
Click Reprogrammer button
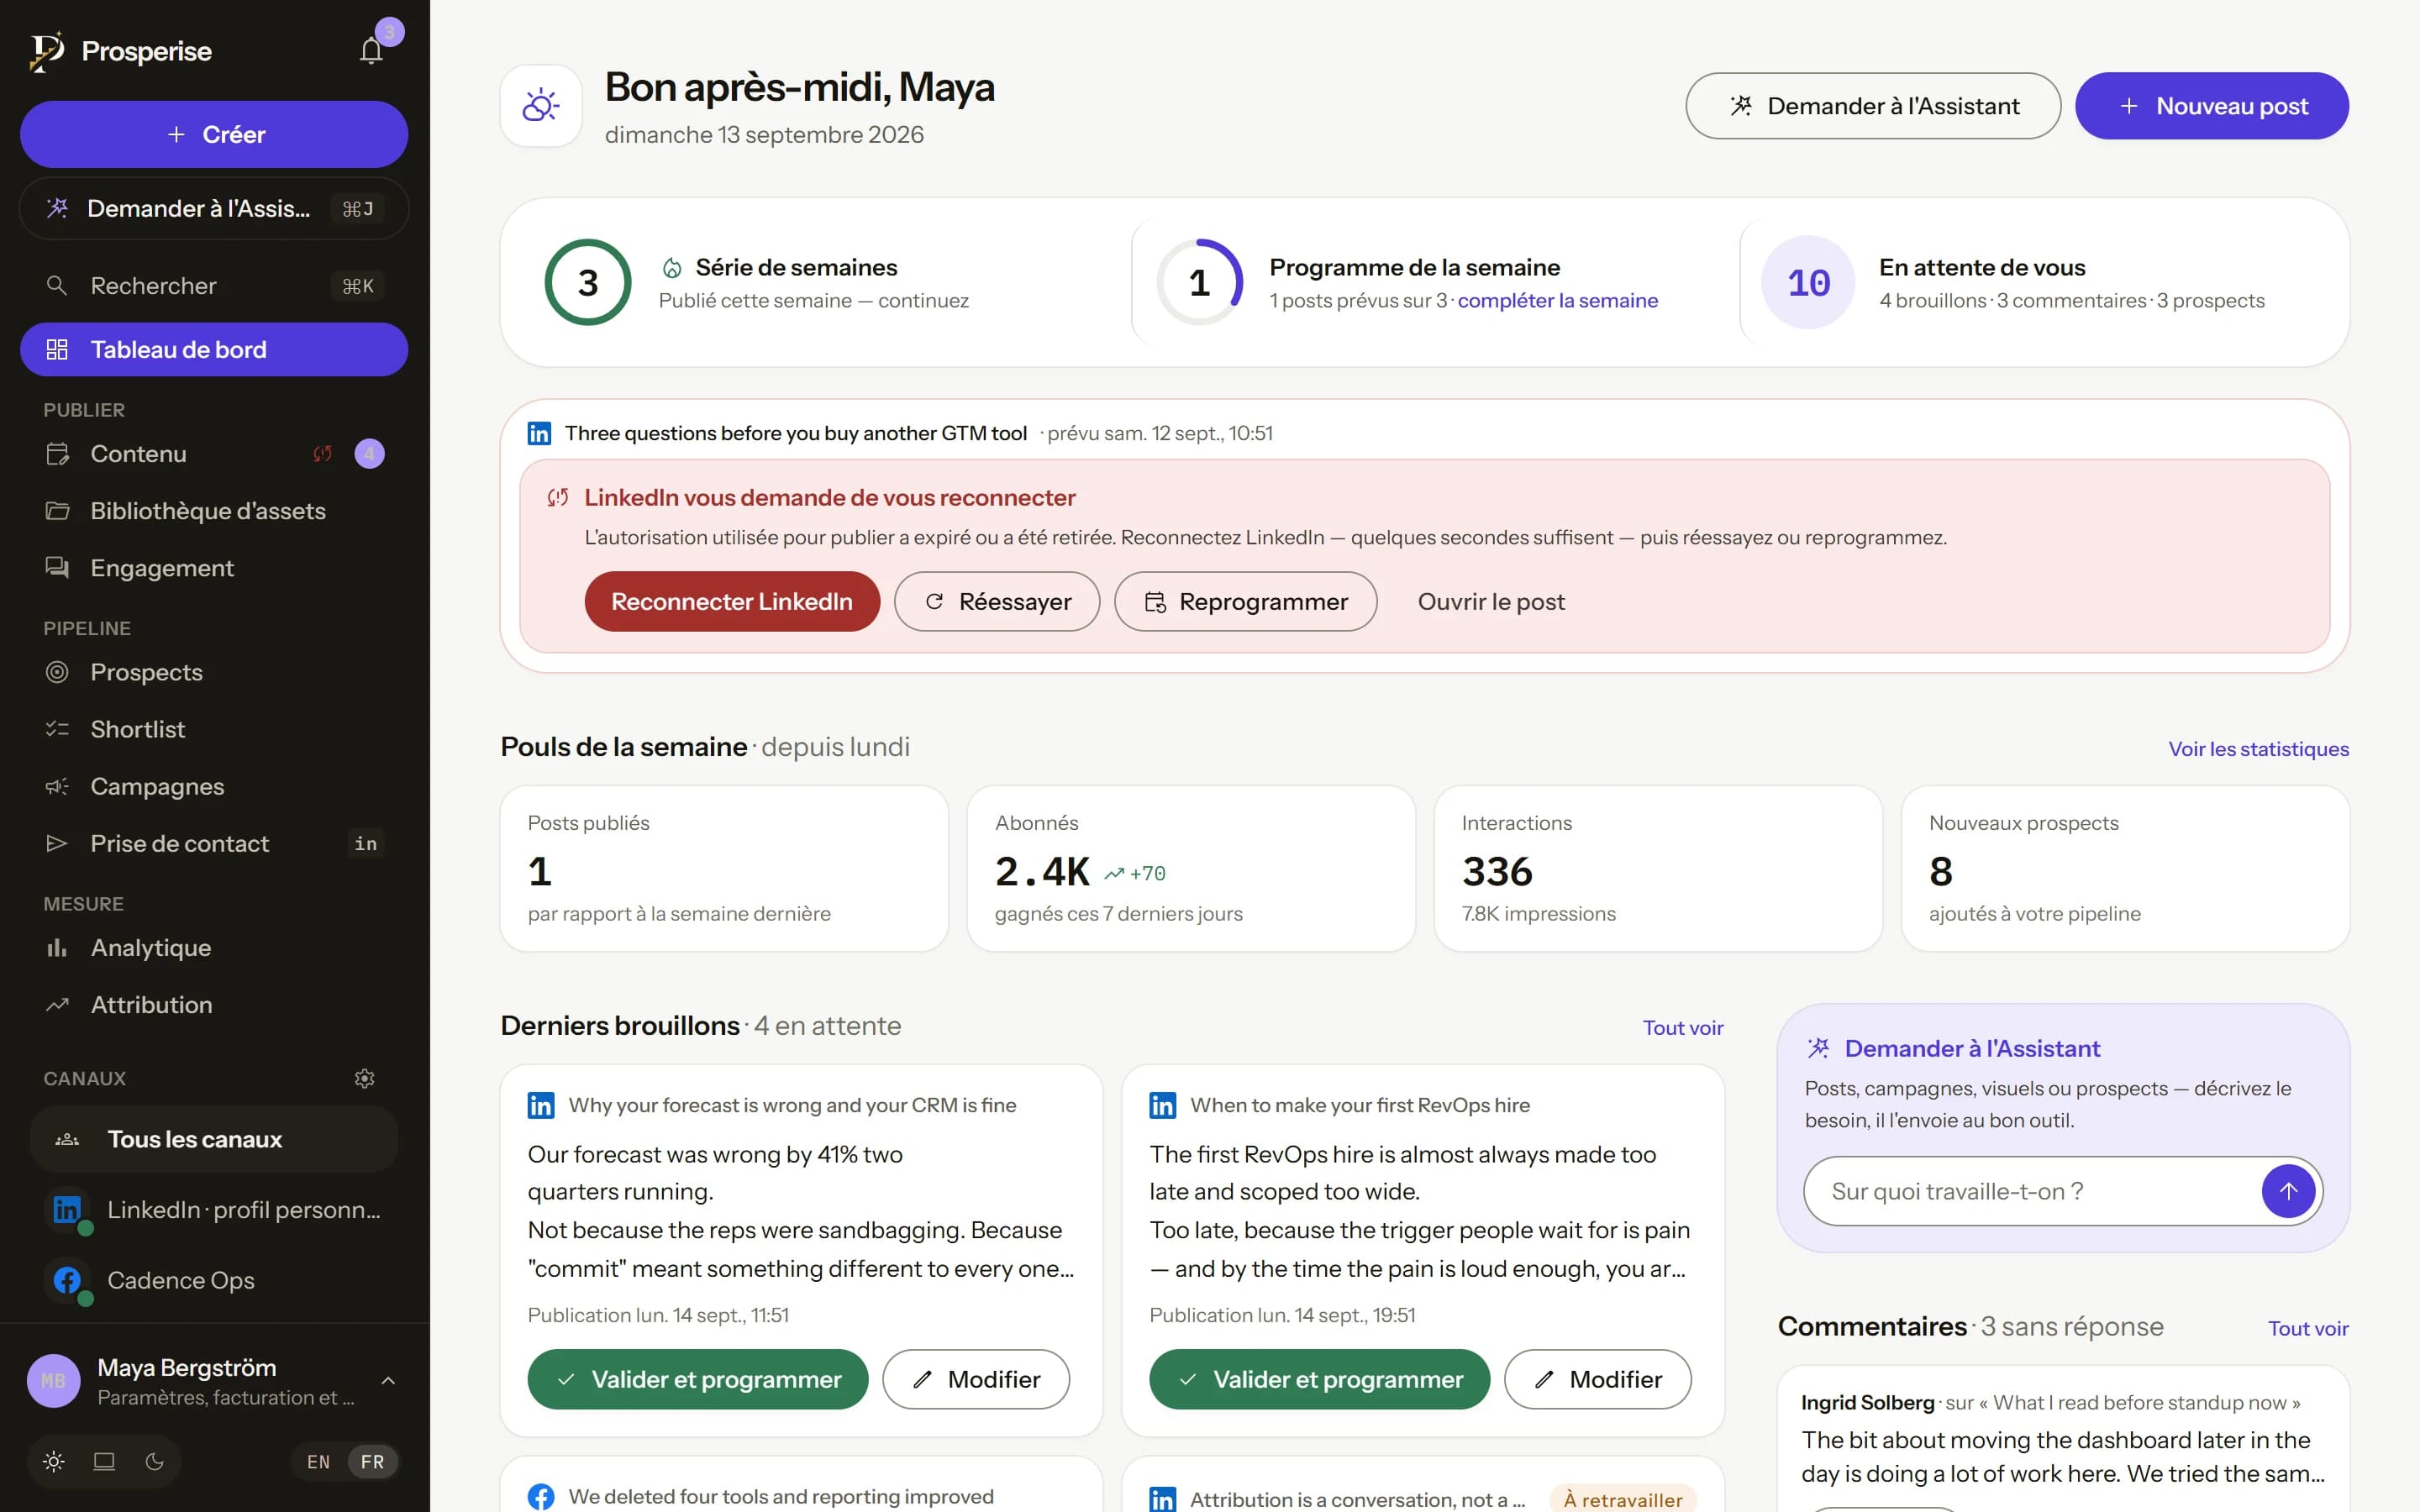coord(1246,601)
